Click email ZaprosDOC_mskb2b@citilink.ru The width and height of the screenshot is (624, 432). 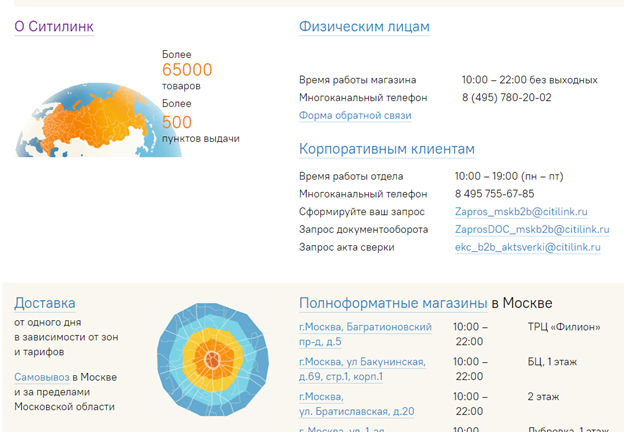532,230
